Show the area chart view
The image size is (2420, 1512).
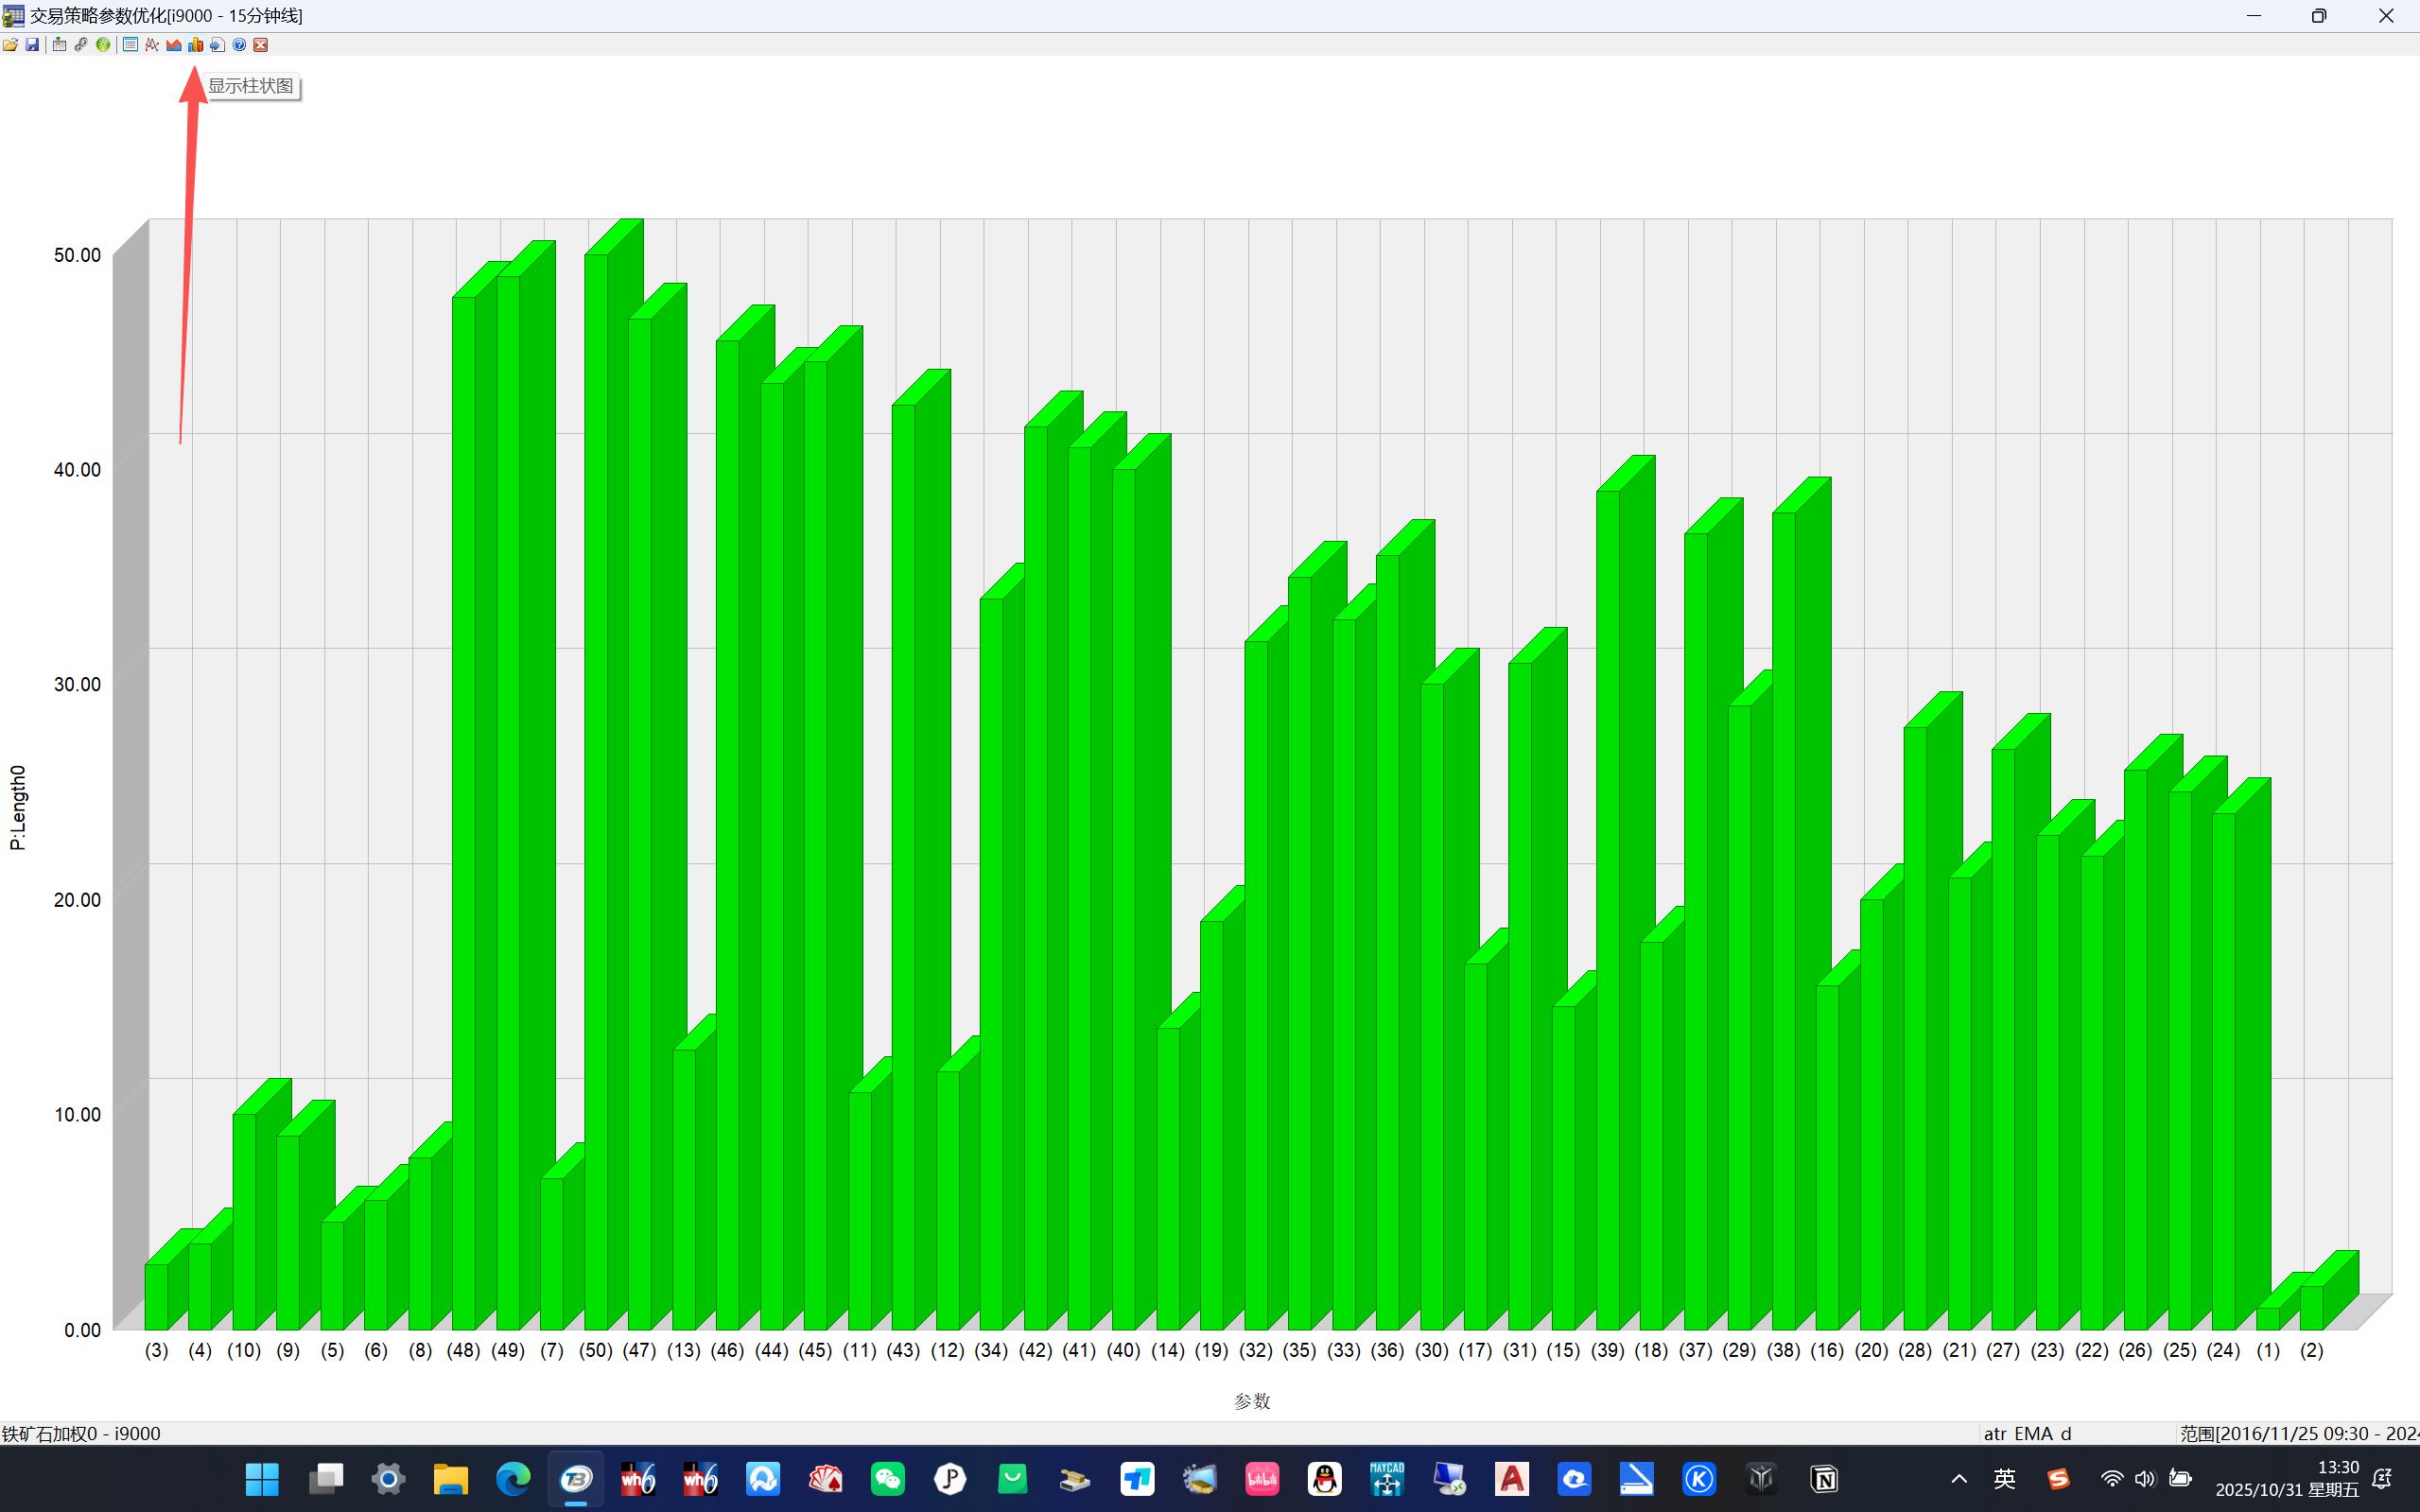pyautogui.click(x=174, y=45)
